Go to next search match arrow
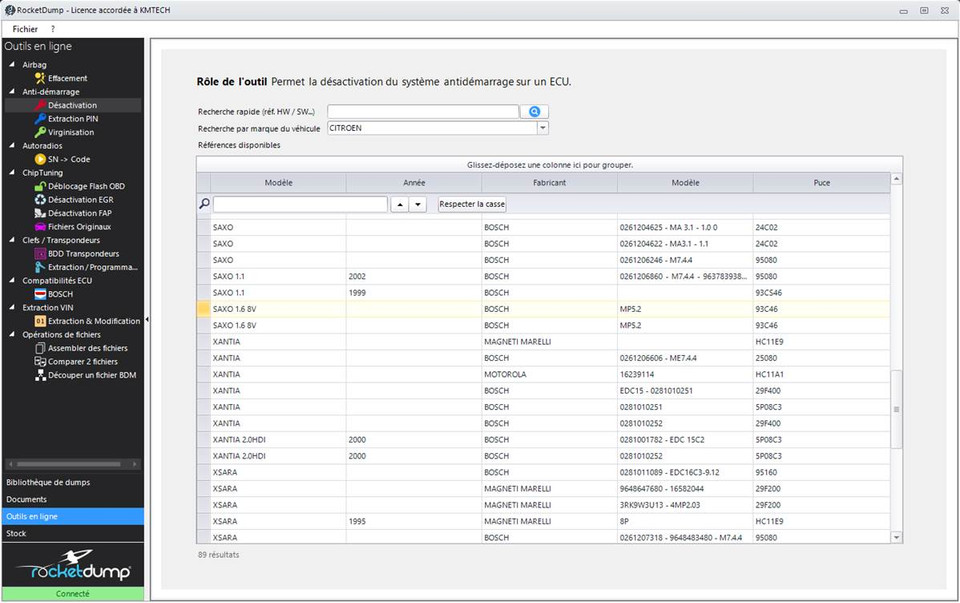 coord(417,204)
